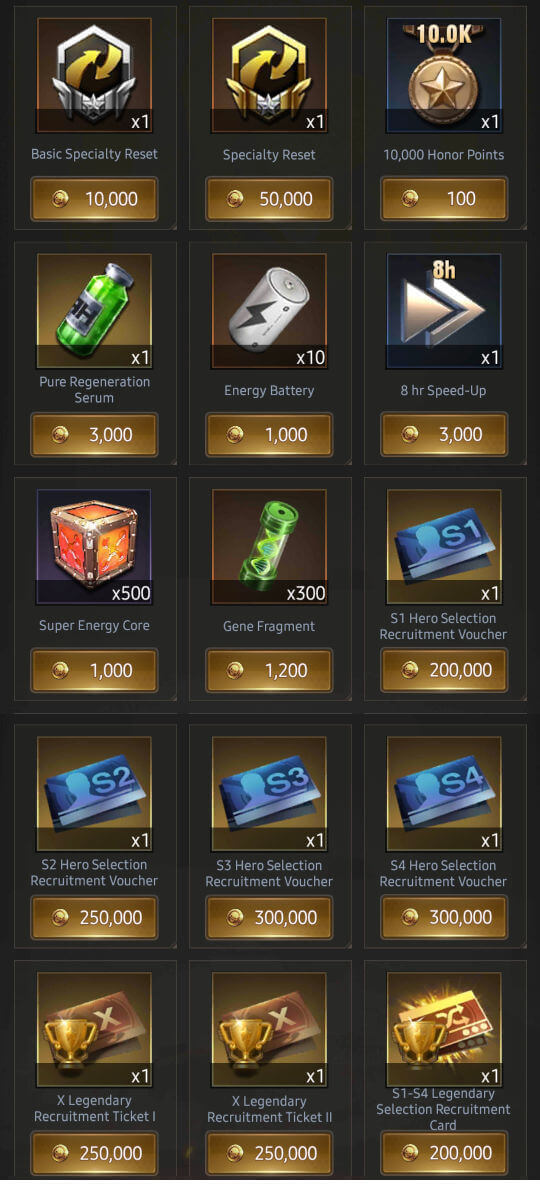Tap the gold Specialty Reset badge icon
The width and height of the screenshot is (540, 1200).
[x=269, y=75]
